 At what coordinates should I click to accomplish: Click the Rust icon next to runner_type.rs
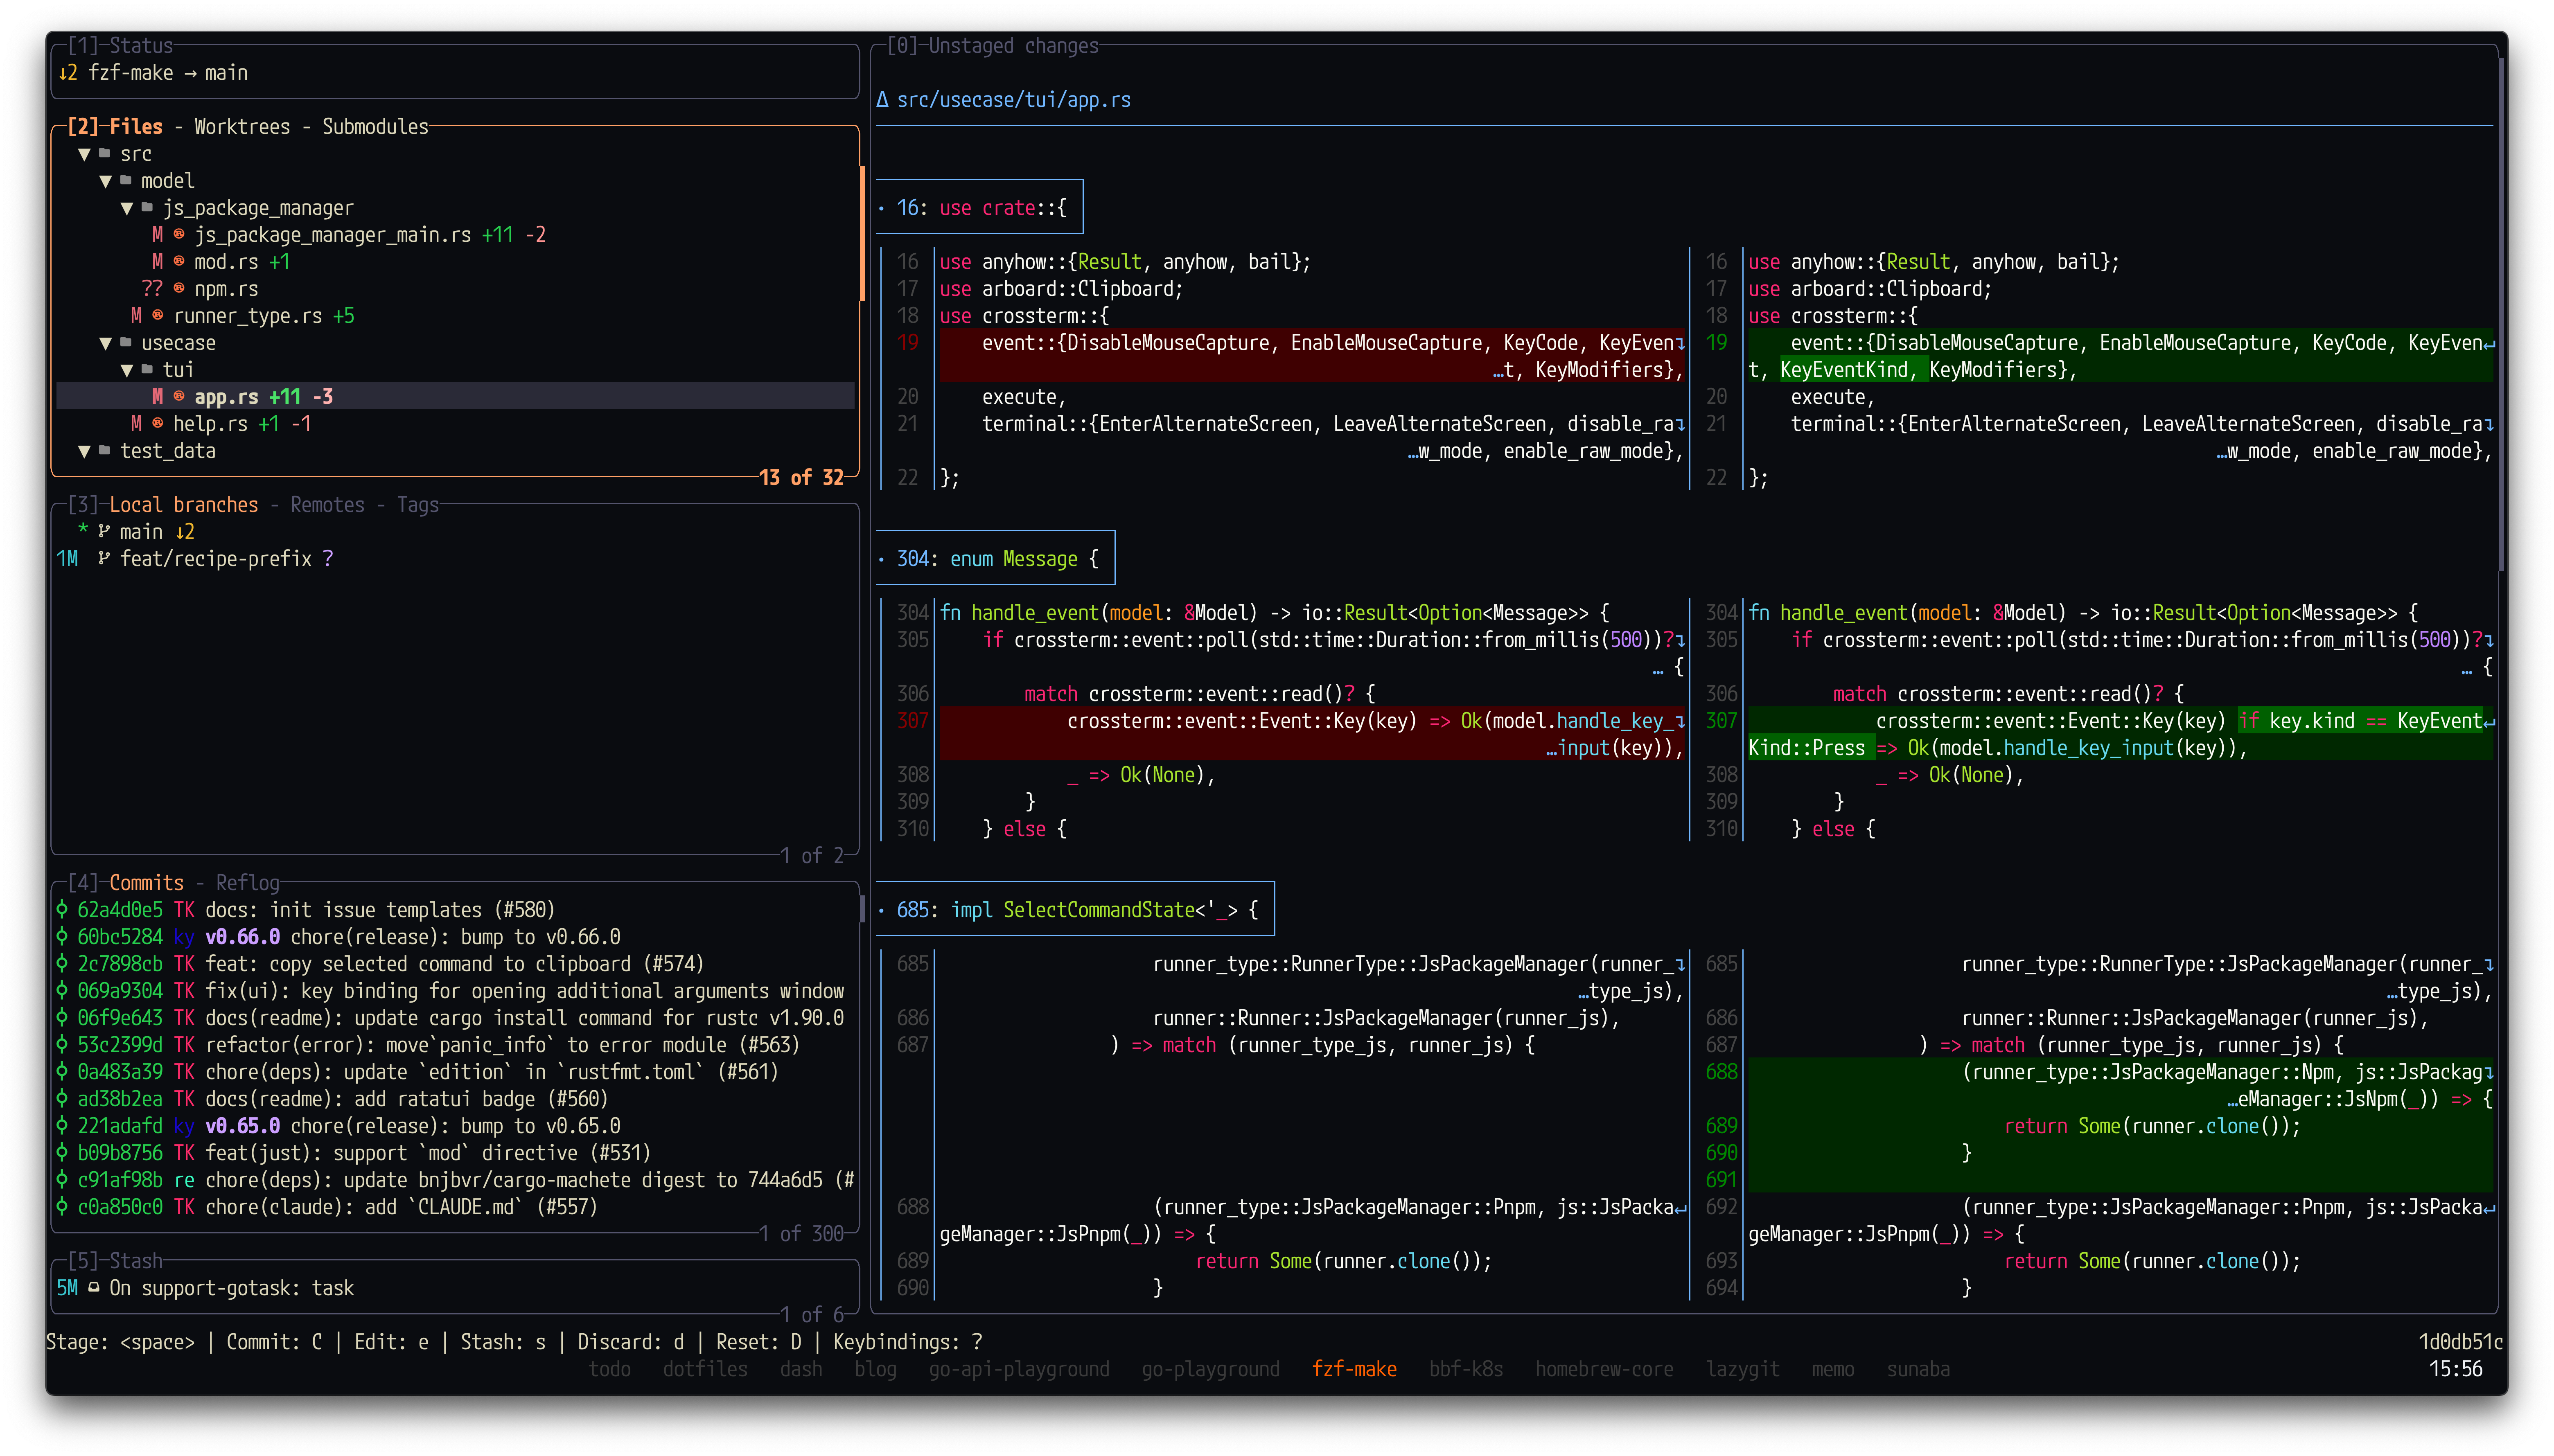click(158, 316)
